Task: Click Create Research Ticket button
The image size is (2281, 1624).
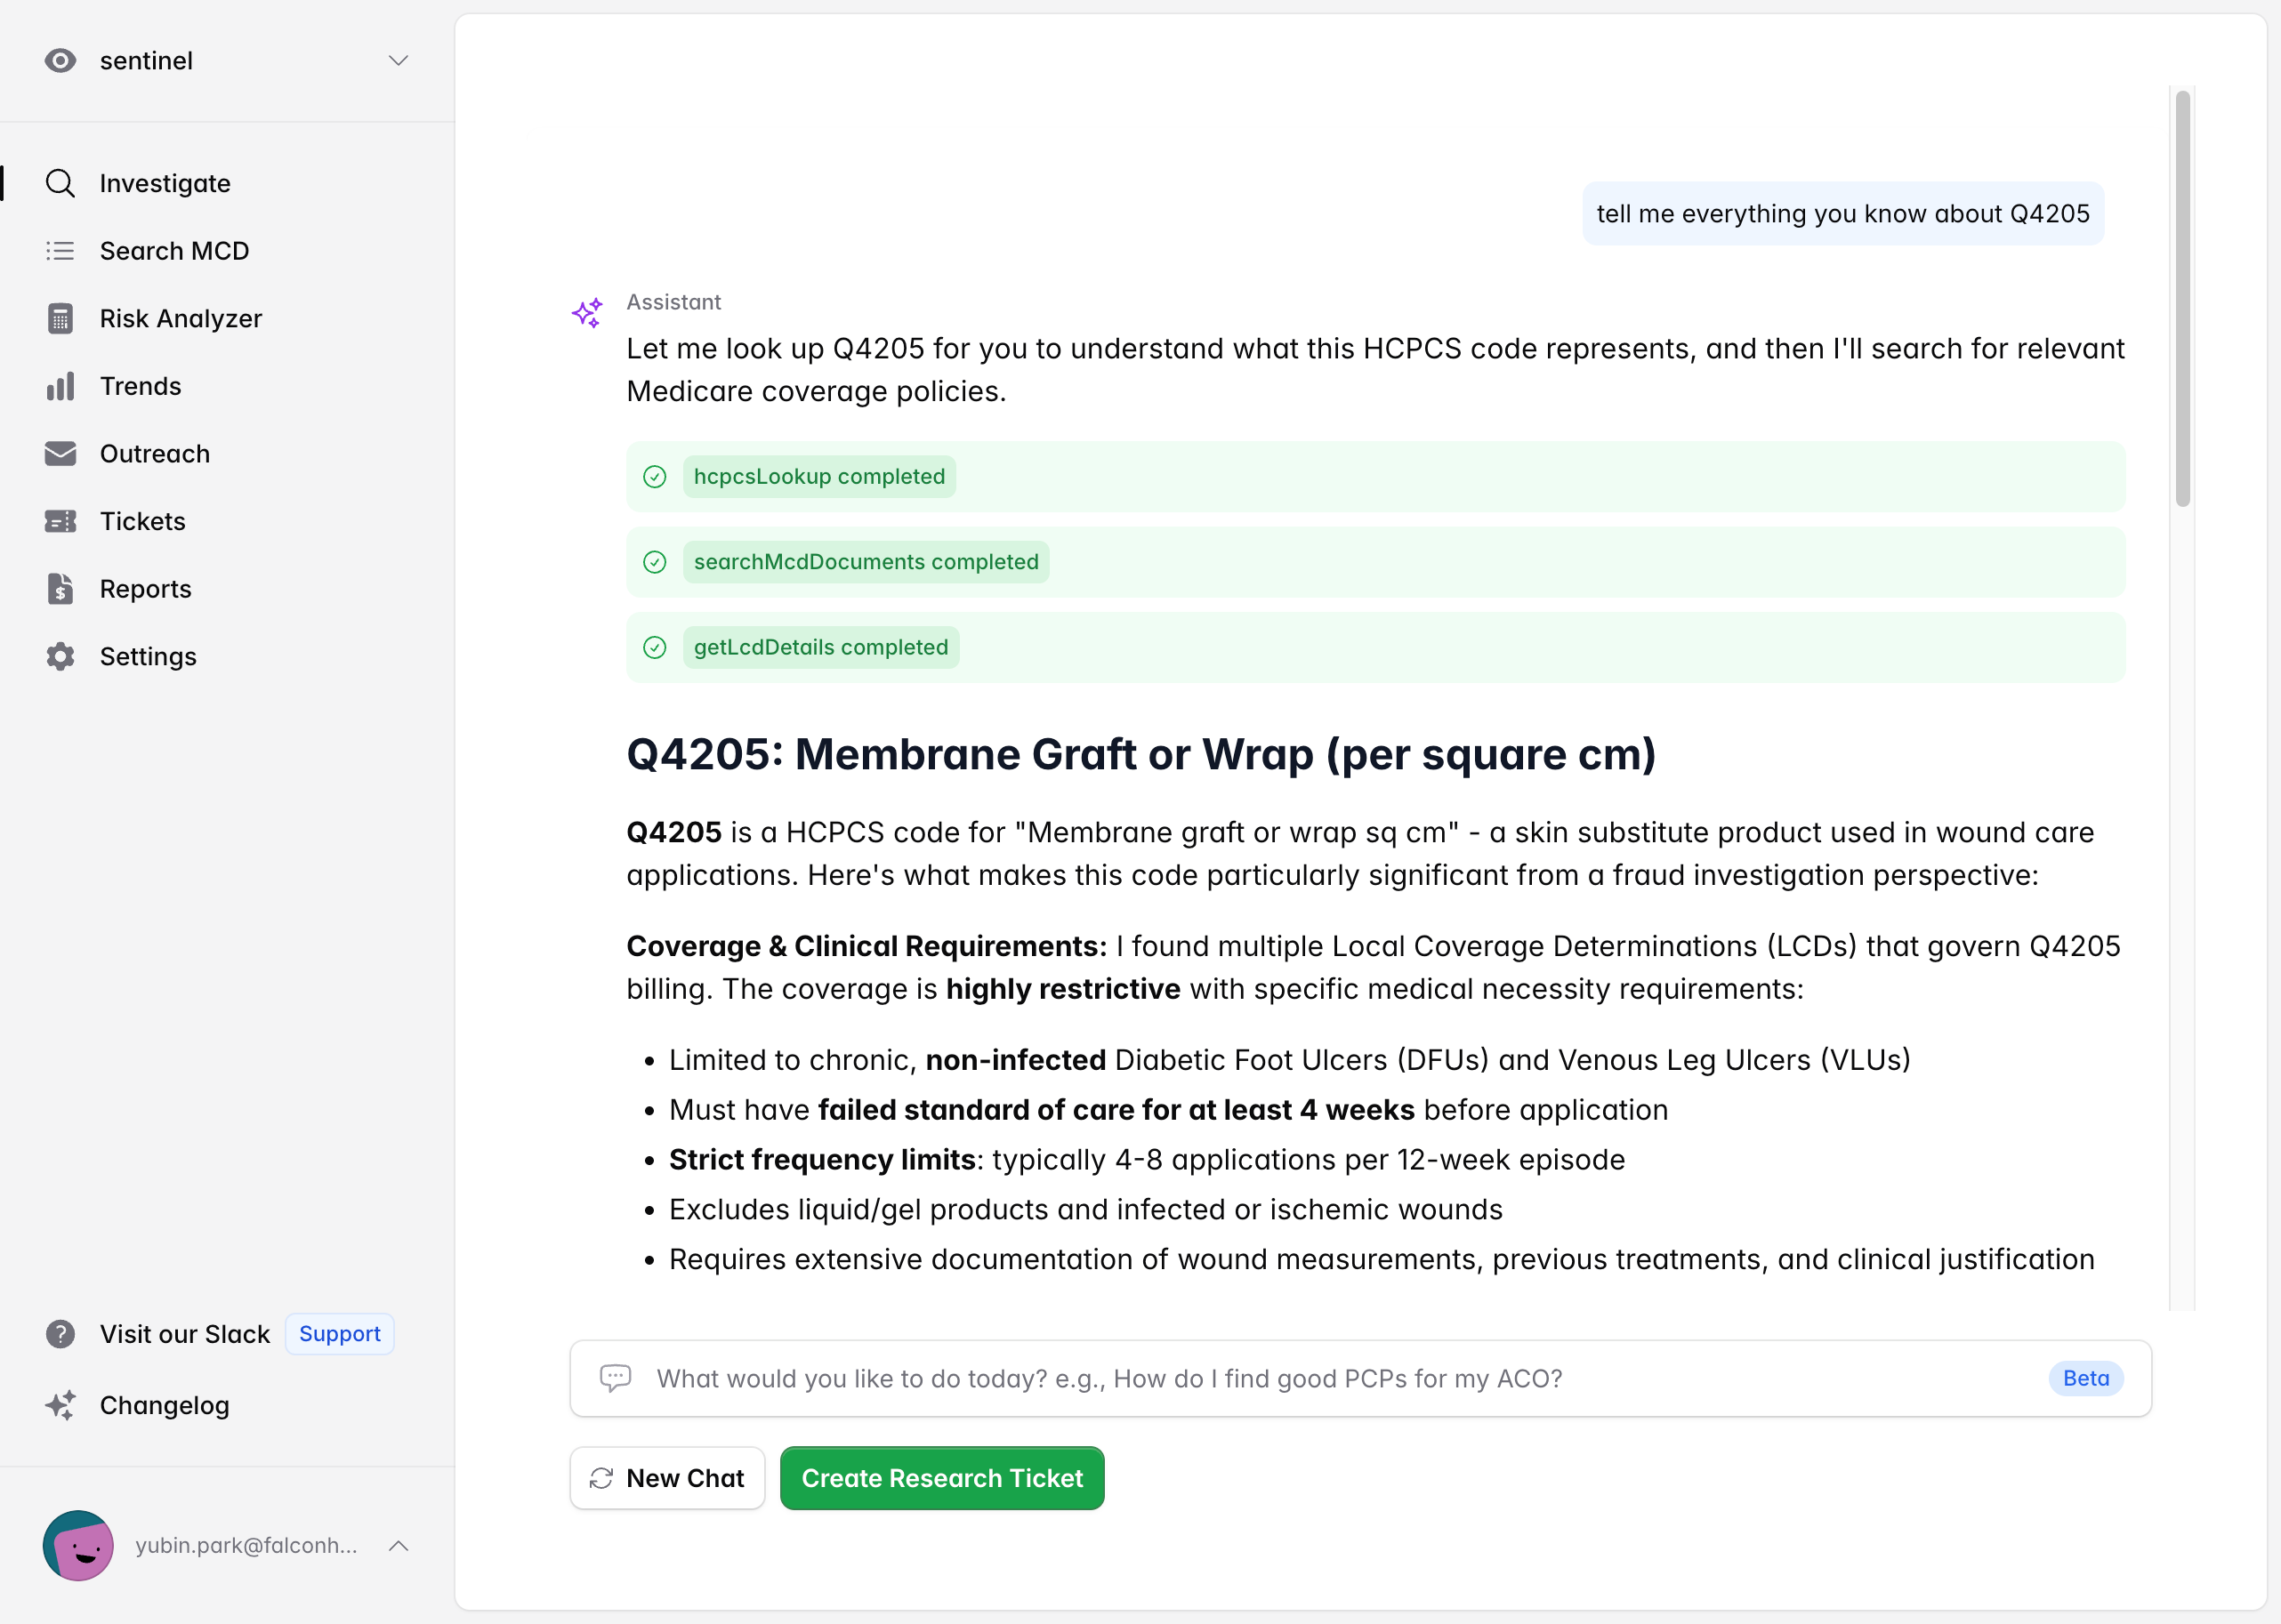Action: pos(941,1478)
